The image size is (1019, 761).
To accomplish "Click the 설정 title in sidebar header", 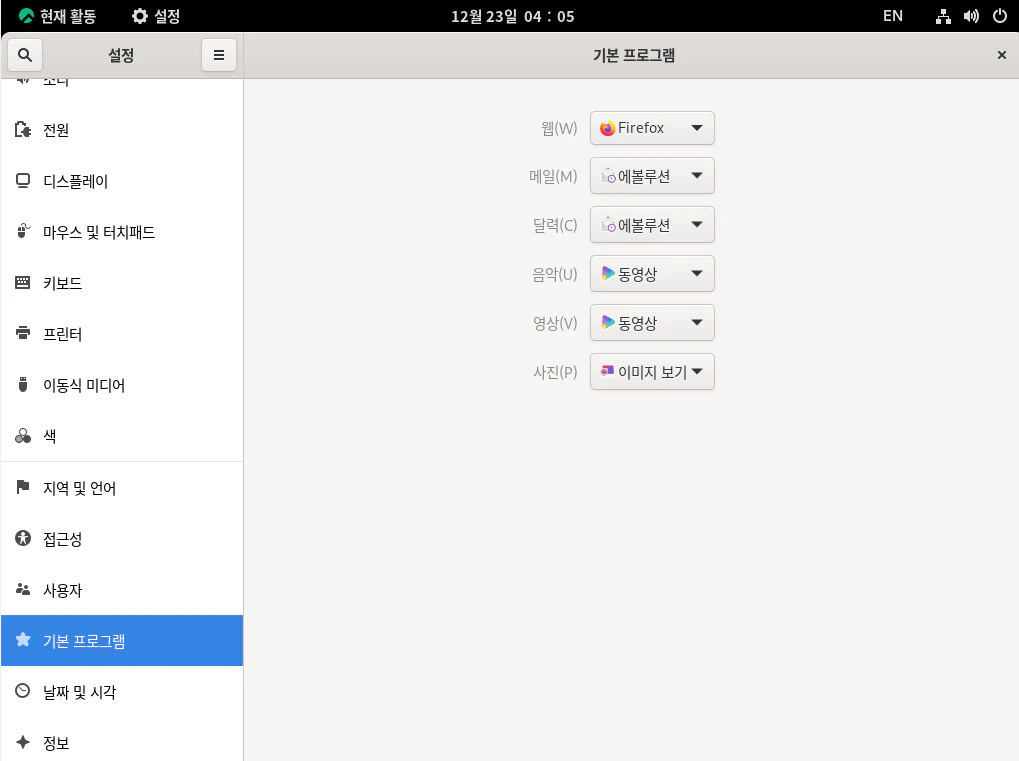I will (121, 55).
